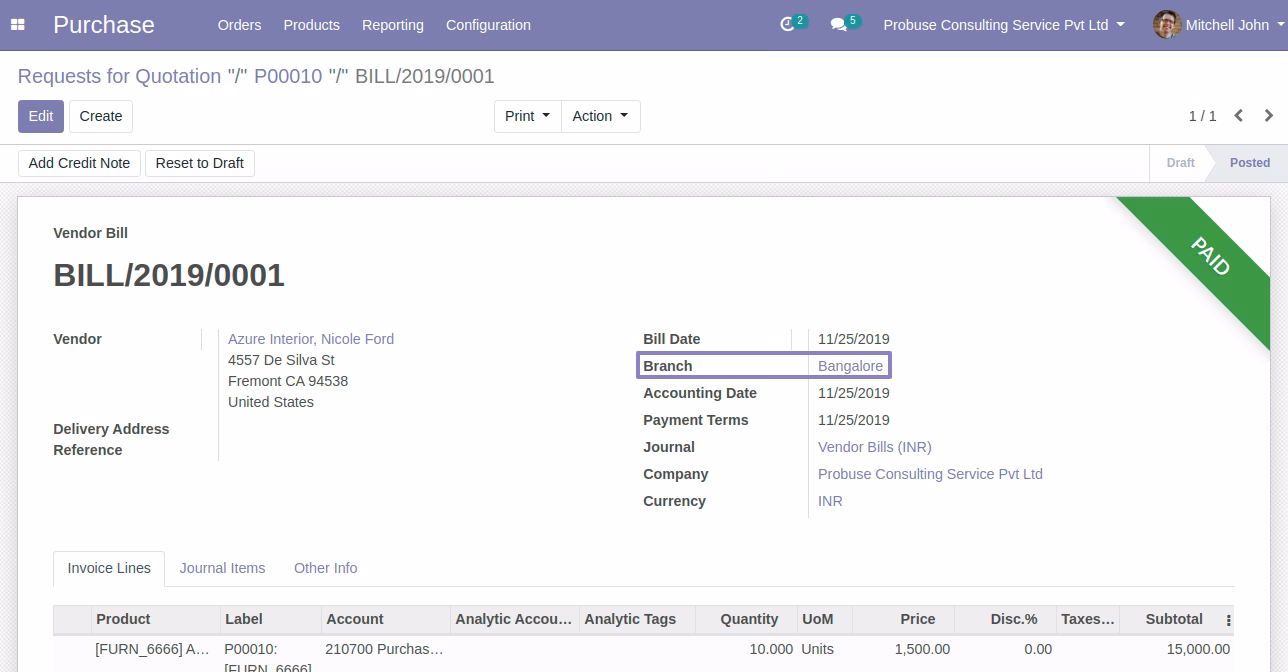
Task: Open the P00010 breadcrumb link
Action: (x=288, y=76)
